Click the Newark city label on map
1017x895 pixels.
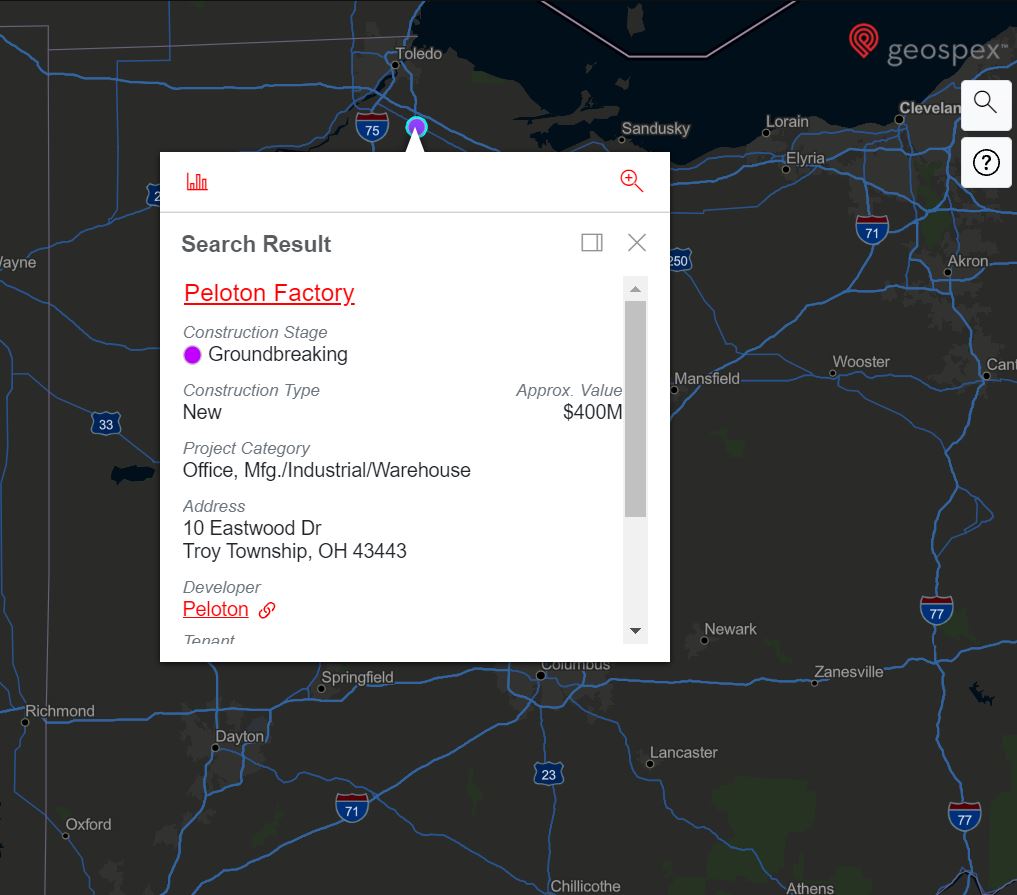(730, 629)
